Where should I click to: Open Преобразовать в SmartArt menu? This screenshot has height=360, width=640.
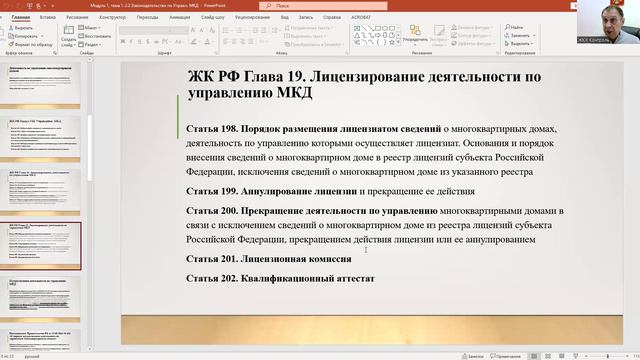point(314,44)
